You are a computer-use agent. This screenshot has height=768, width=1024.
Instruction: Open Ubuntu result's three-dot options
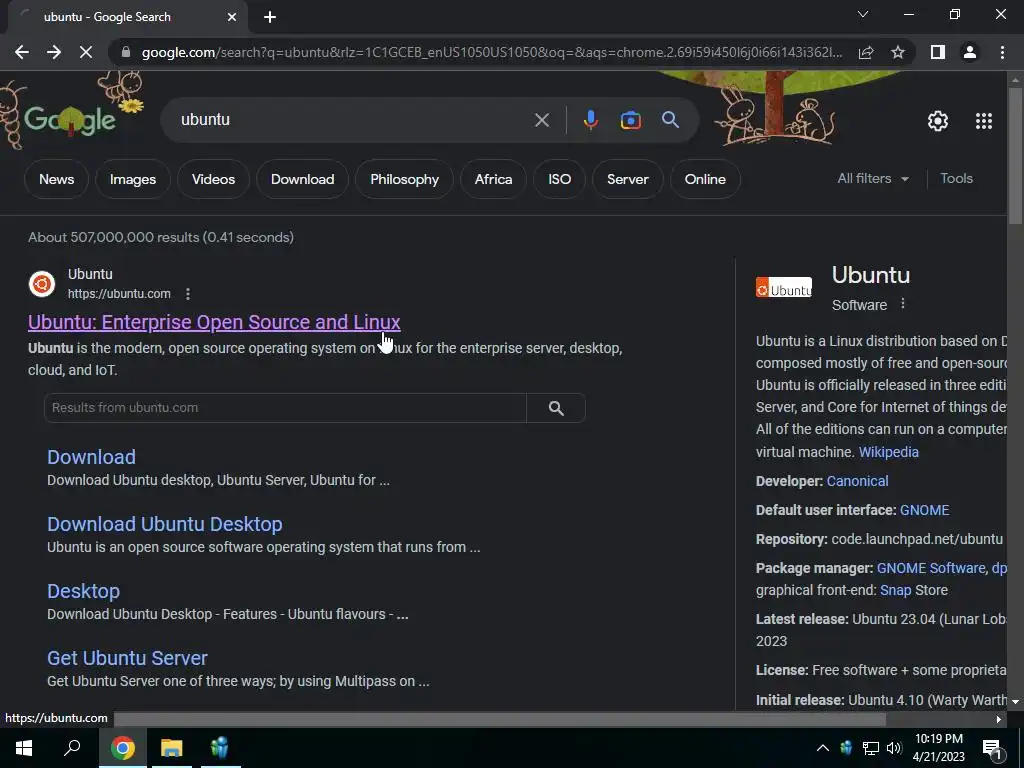187,294
